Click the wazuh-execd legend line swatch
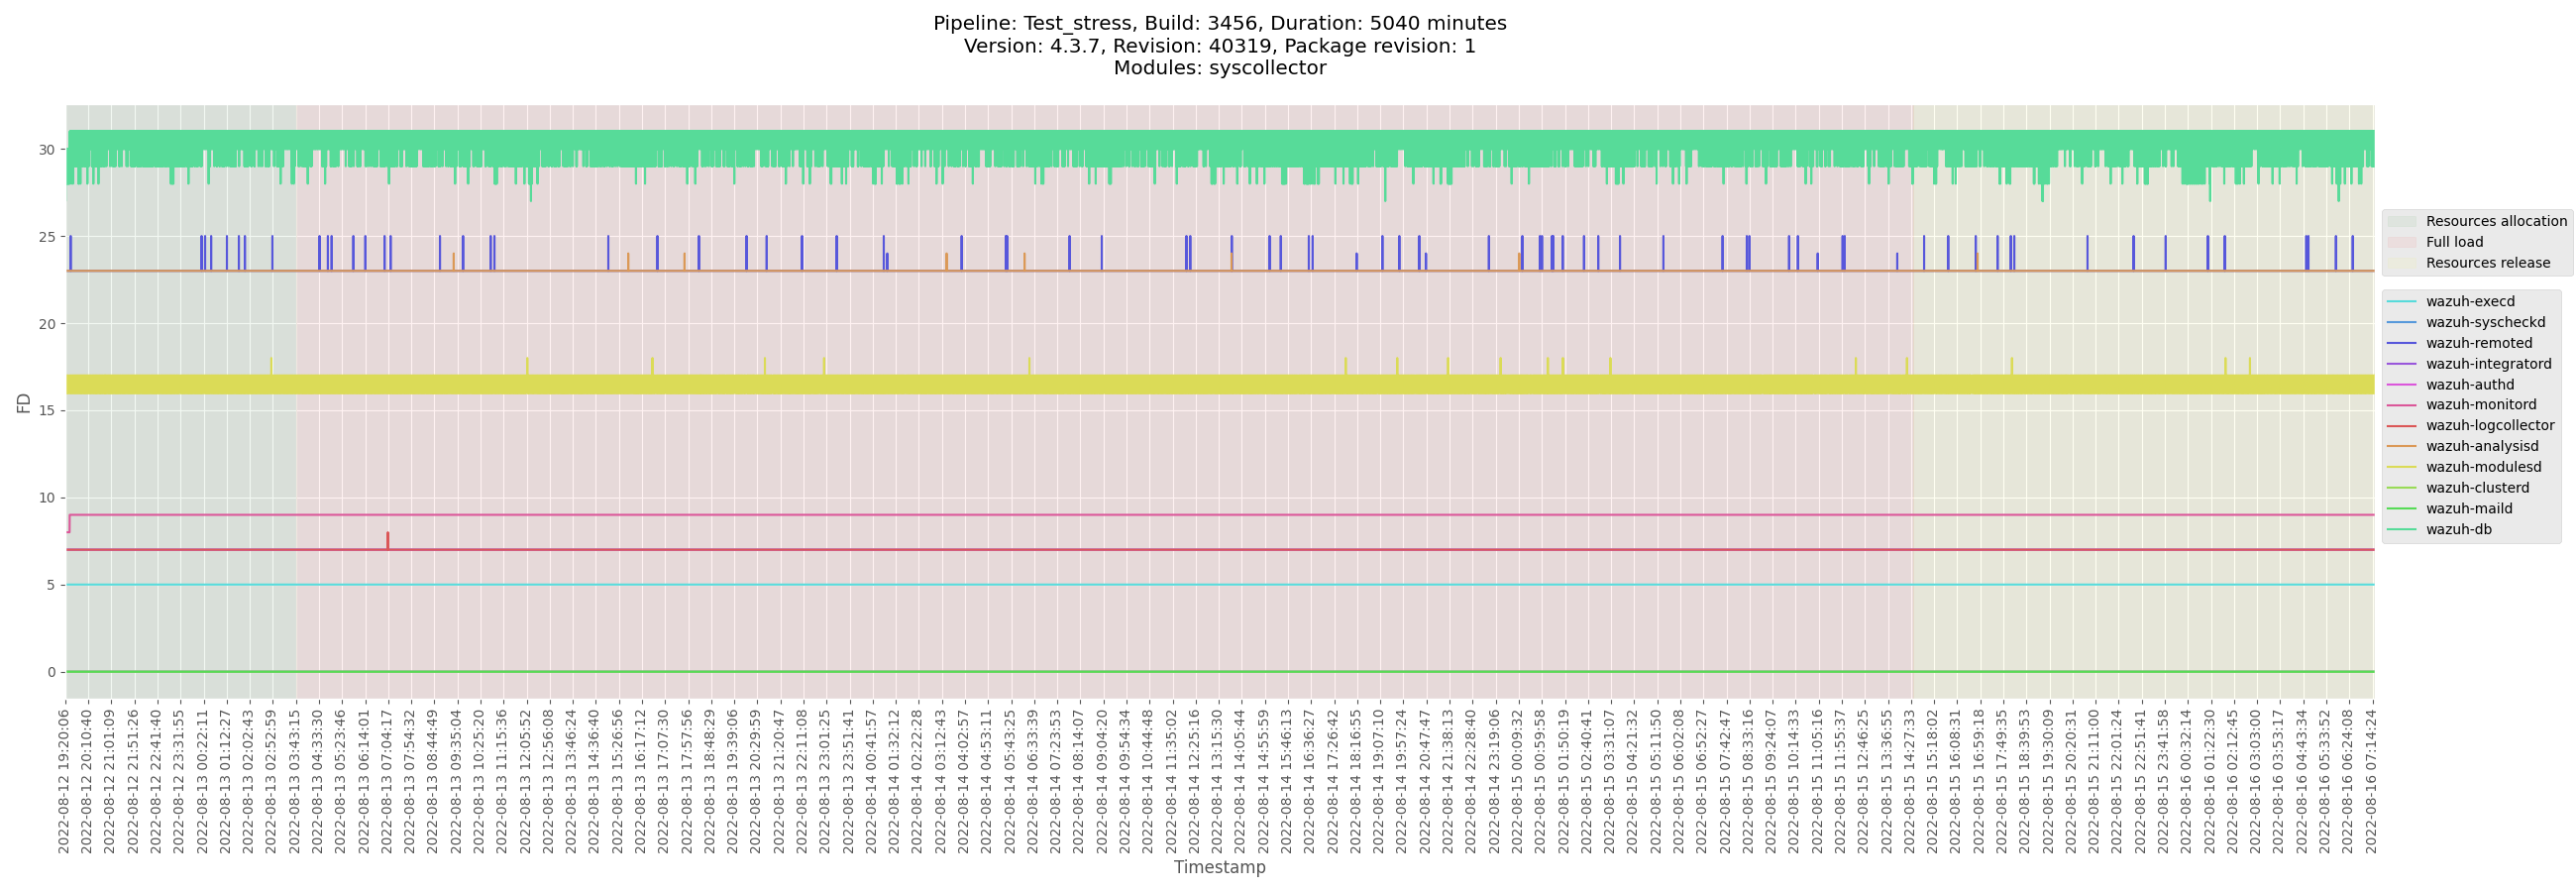This screenshot has height=892, width=2576. (2401, 301)
